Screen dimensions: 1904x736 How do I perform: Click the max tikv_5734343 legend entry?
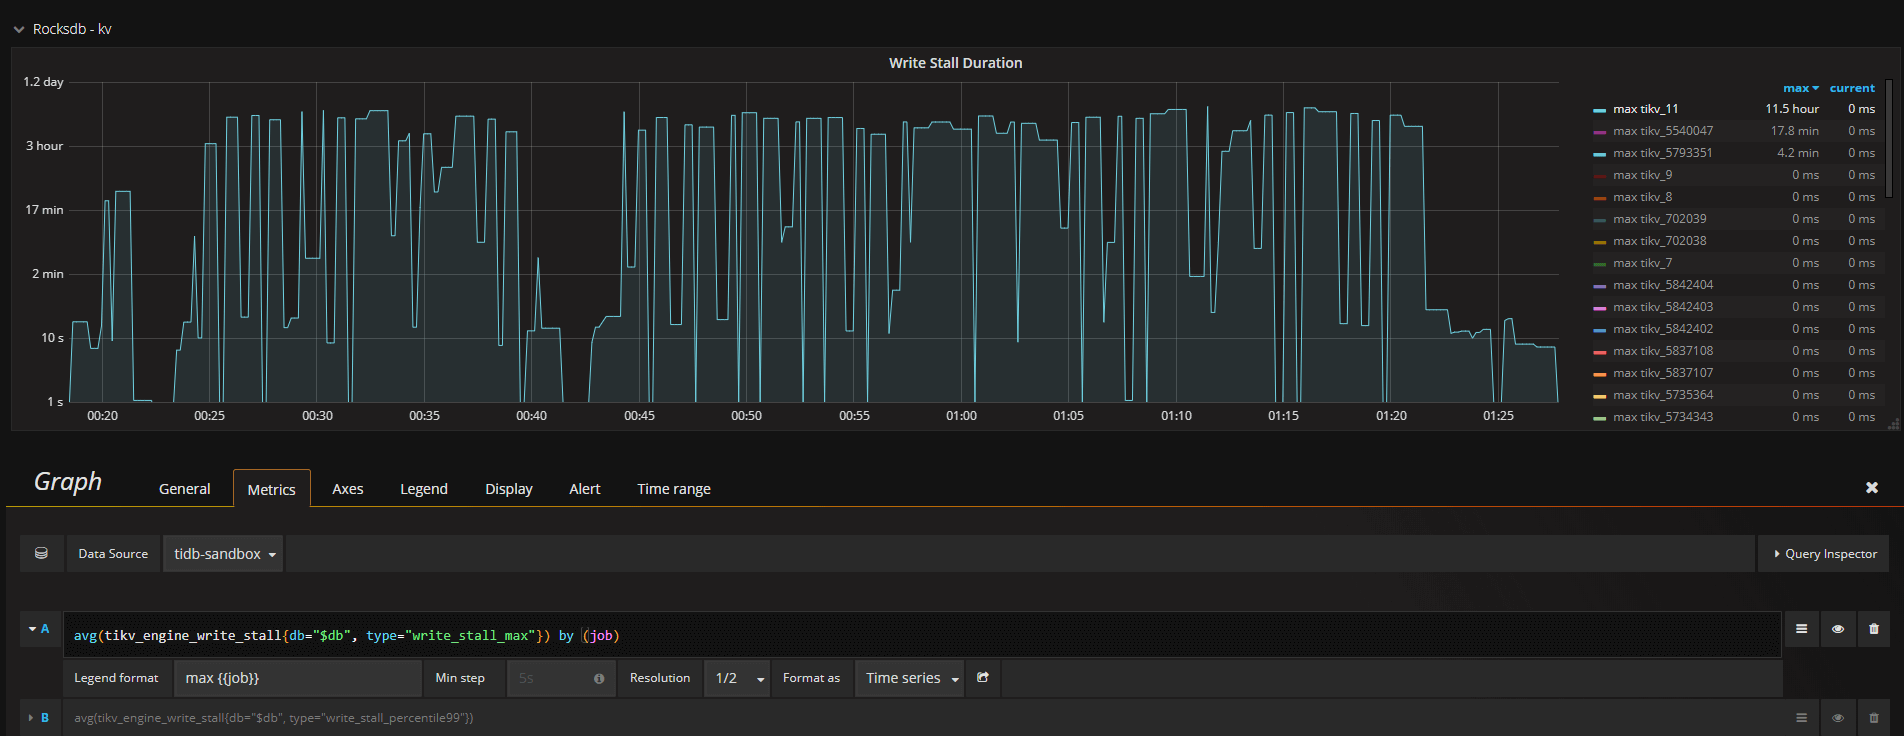pyautogui.click(x=1663, y=417)
